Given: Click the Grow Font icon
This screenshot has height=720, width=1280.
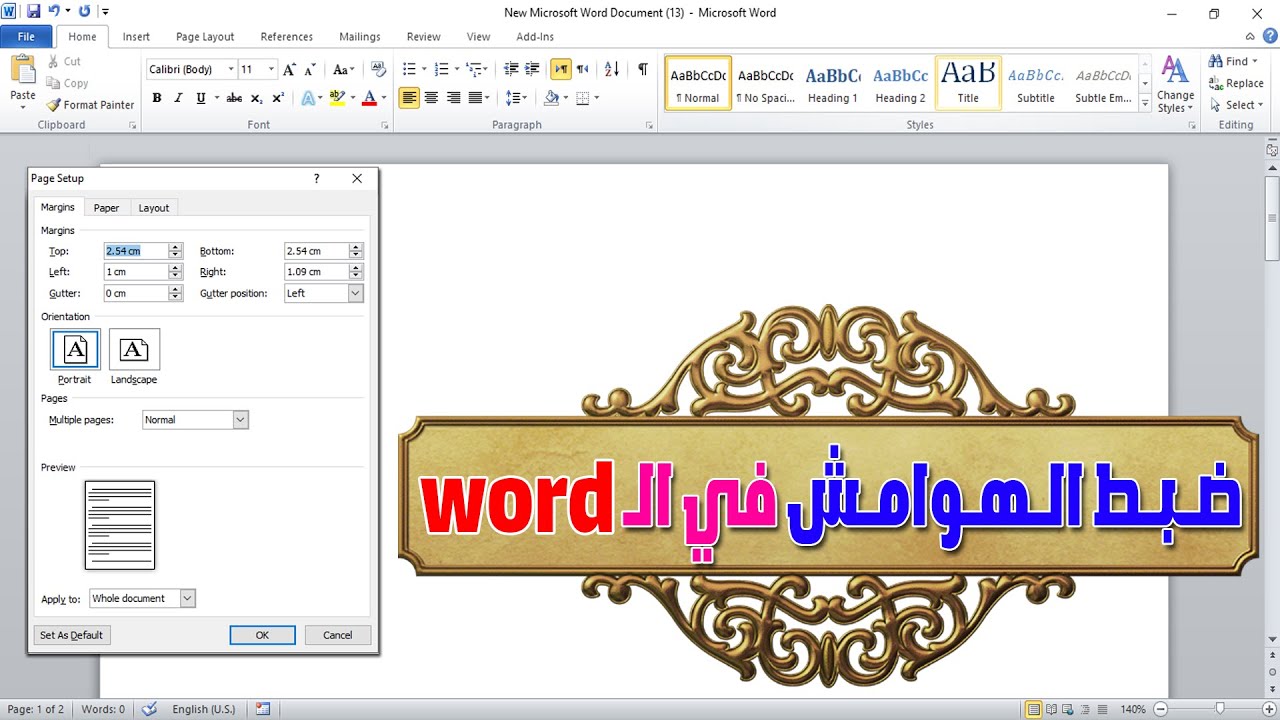Looking at the screenshot, I should pyautogui.click(x=290, y=69).
